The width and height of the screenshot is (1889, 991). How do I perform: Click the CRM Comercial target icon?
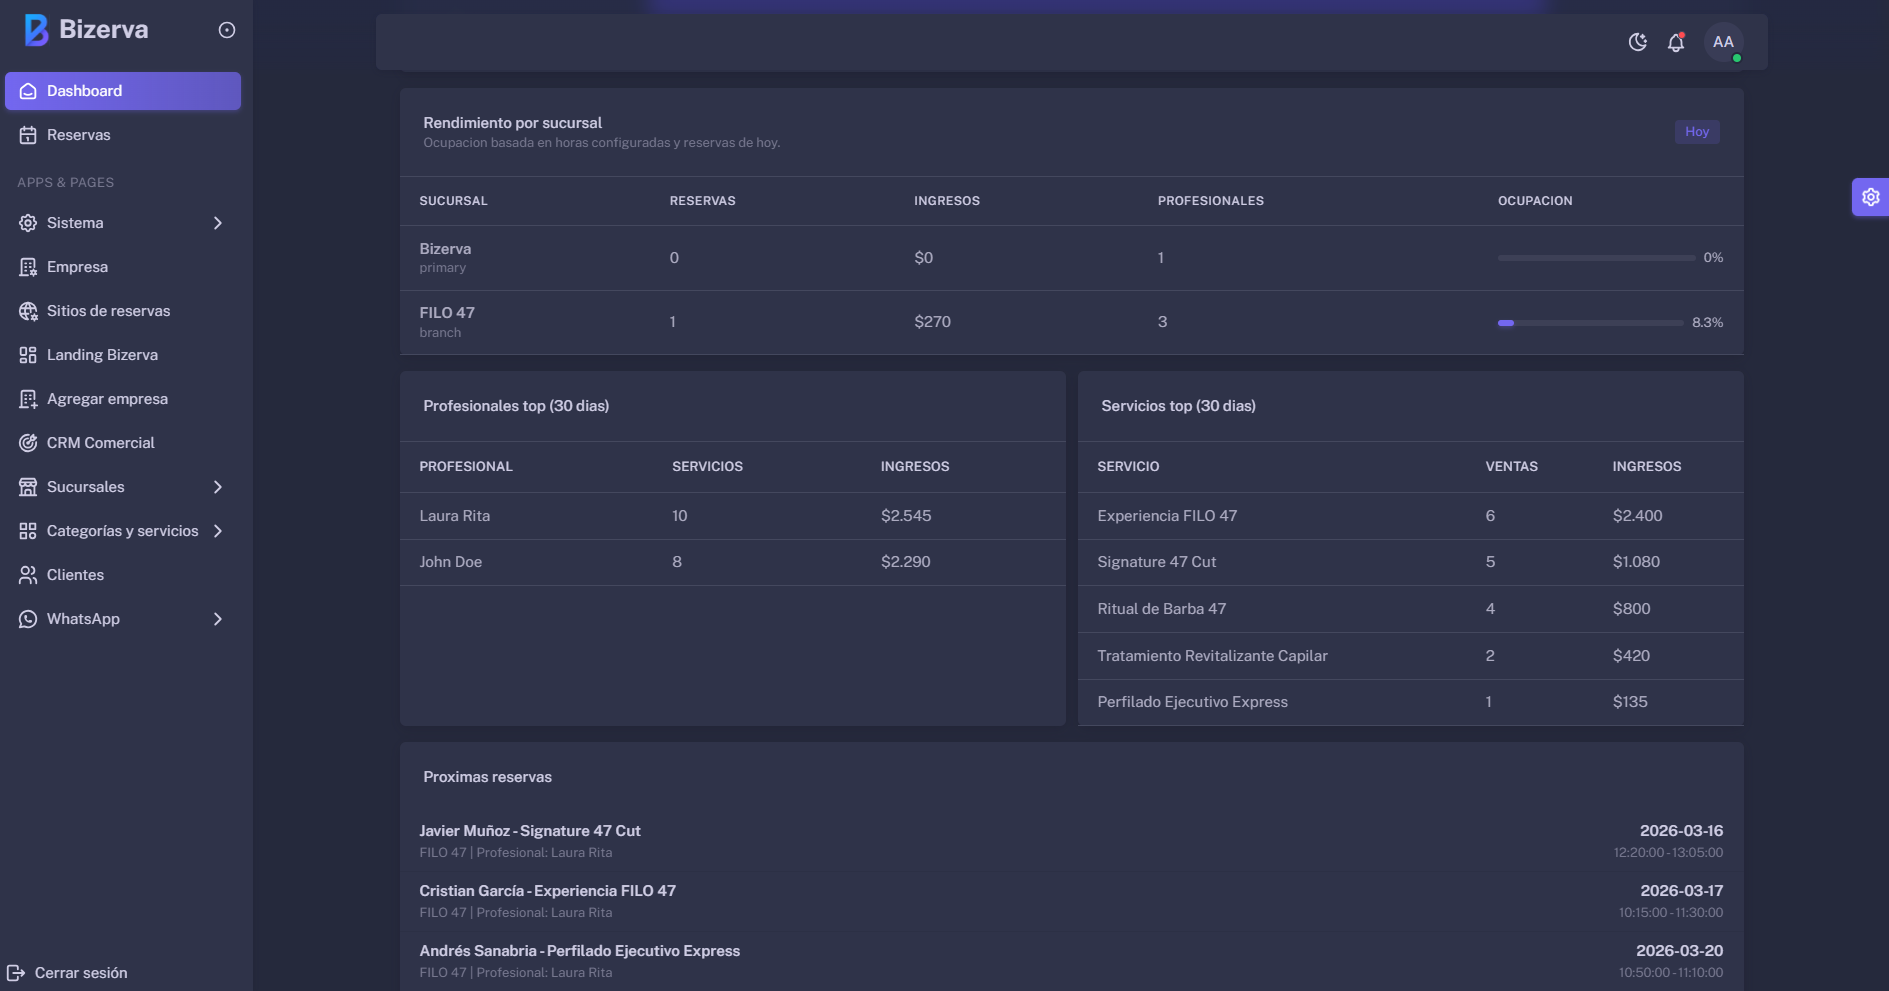click(28, 443)
